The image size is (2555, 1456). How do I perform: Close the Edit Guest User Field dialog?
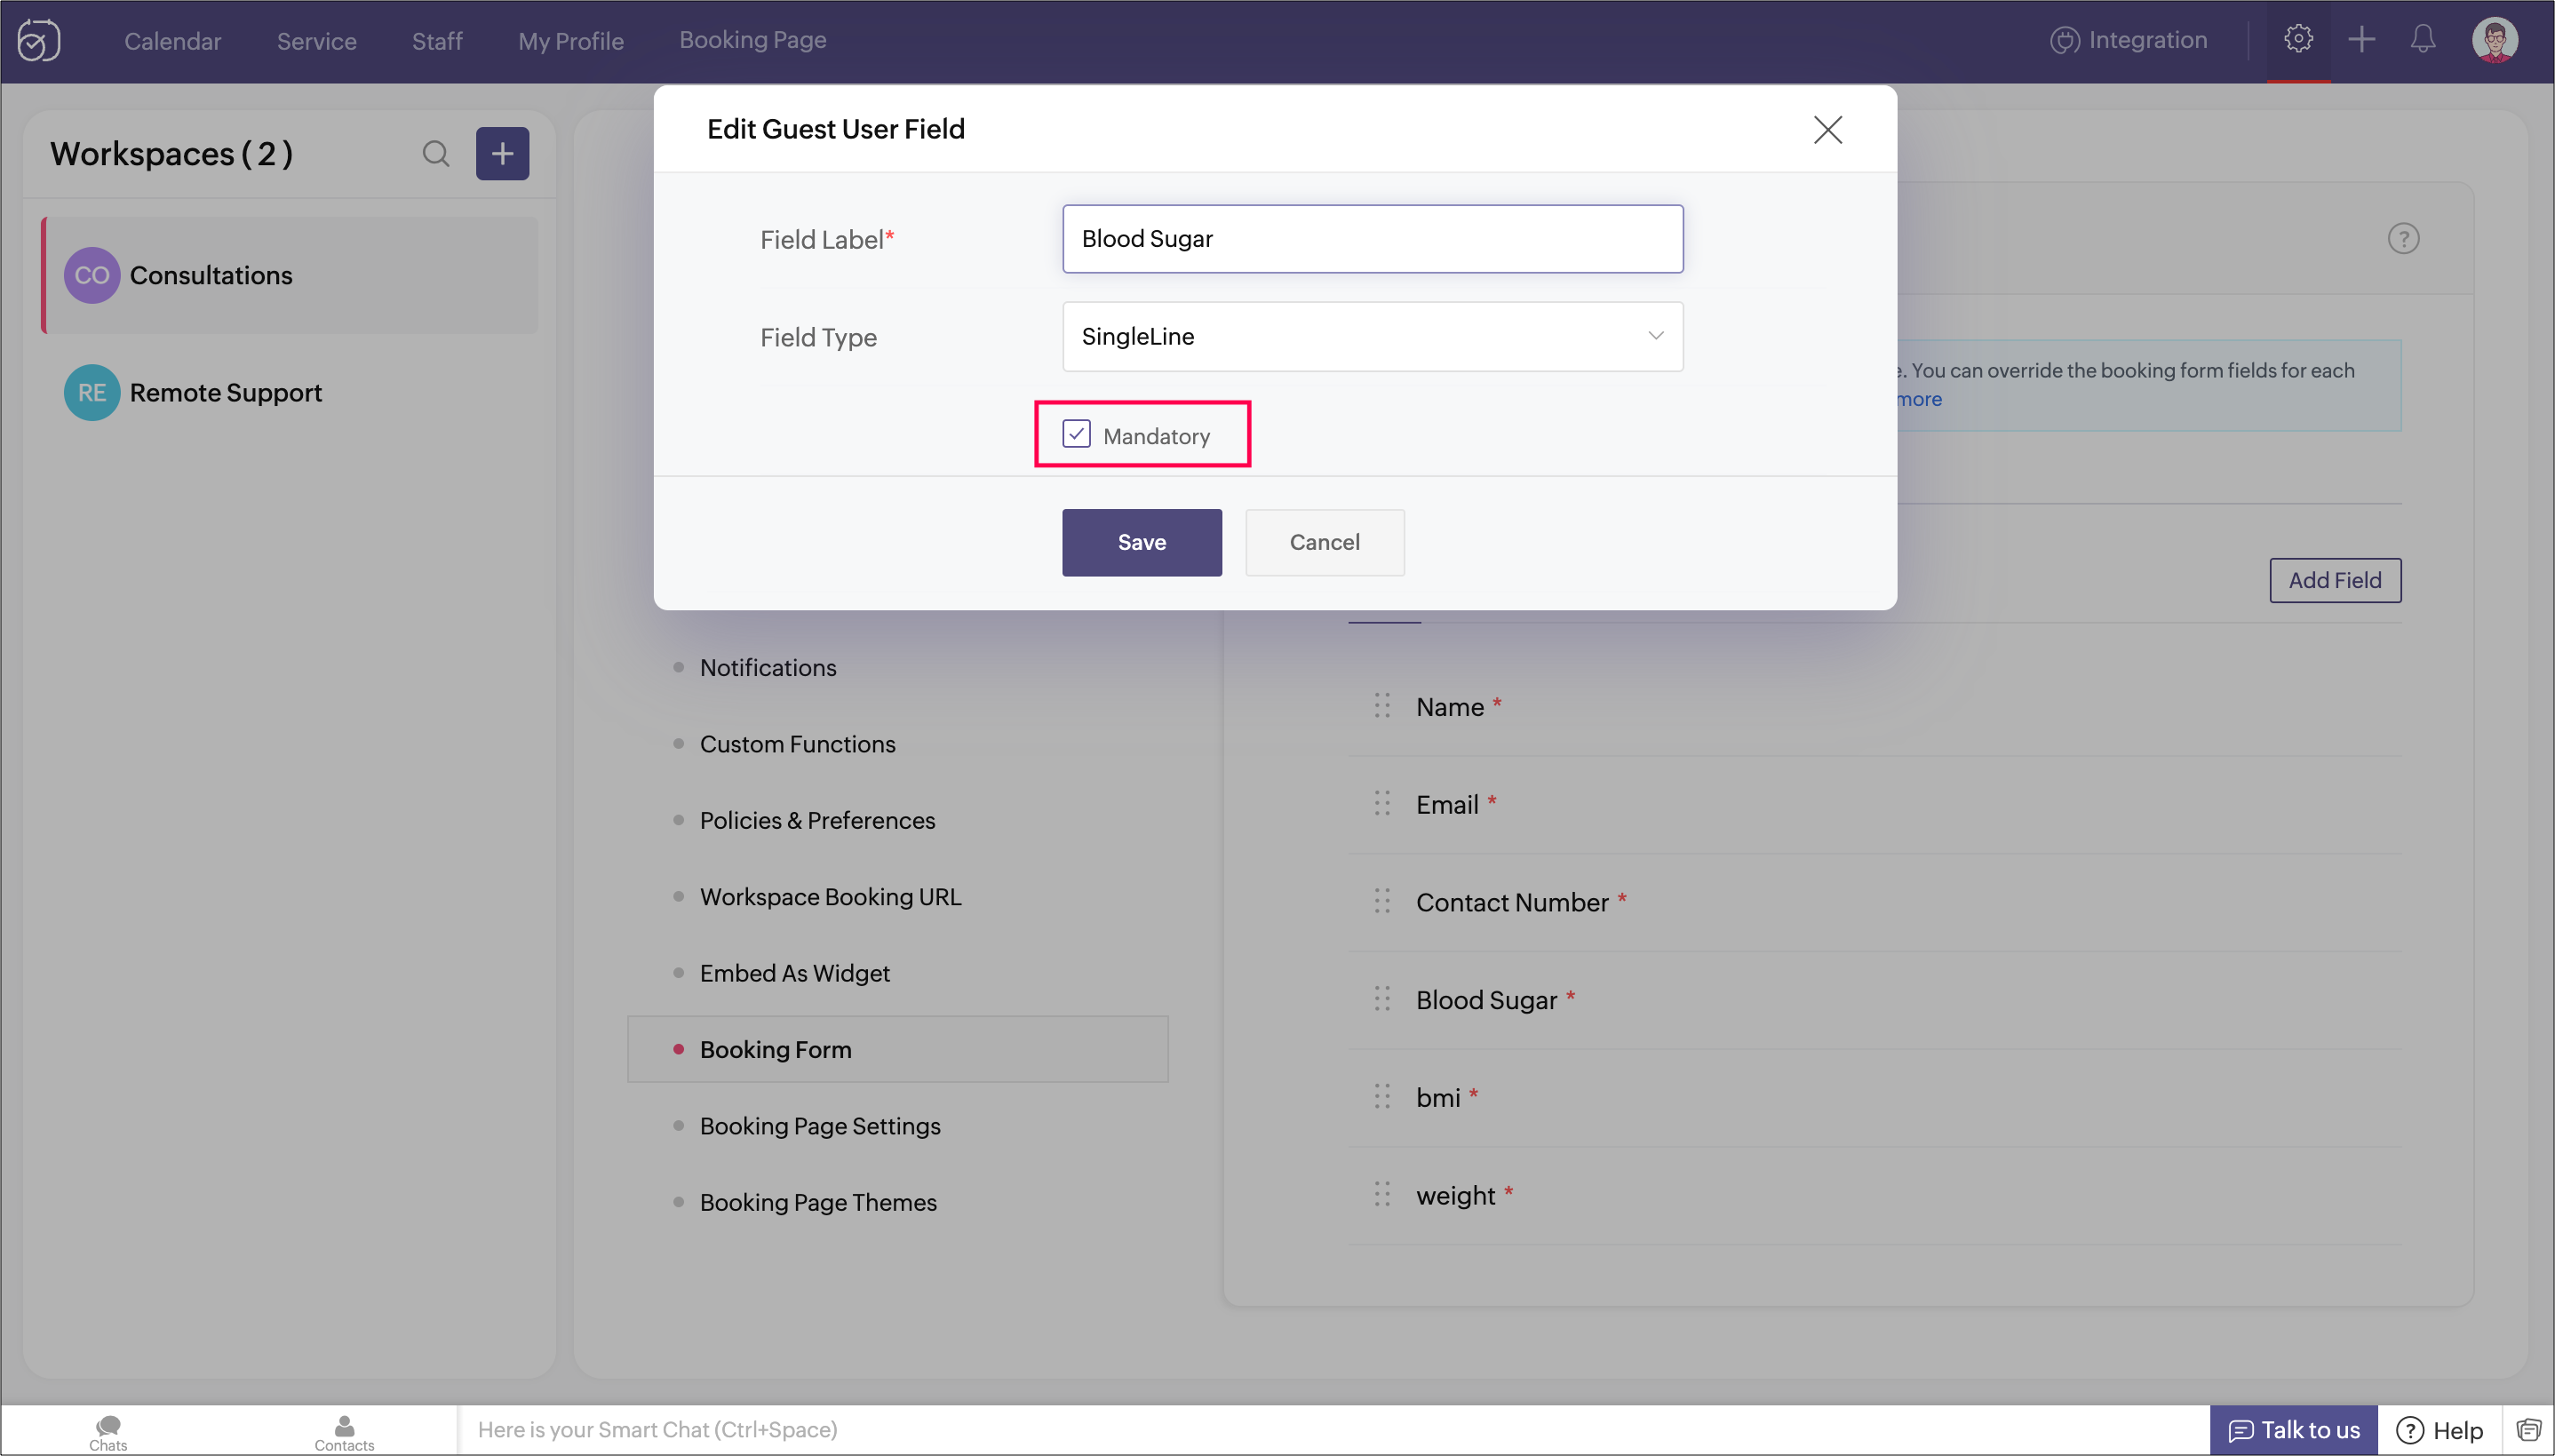coord(1827,129)
